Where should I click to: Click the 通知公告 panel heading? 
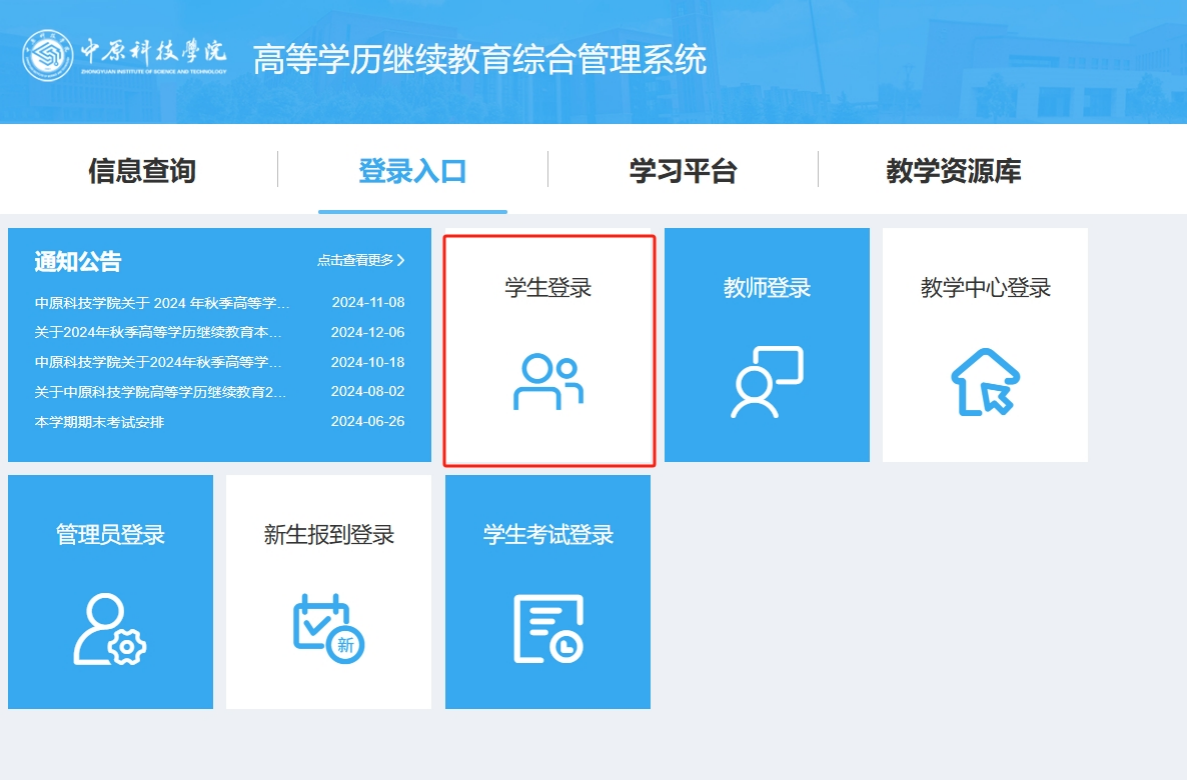point(78,262)
